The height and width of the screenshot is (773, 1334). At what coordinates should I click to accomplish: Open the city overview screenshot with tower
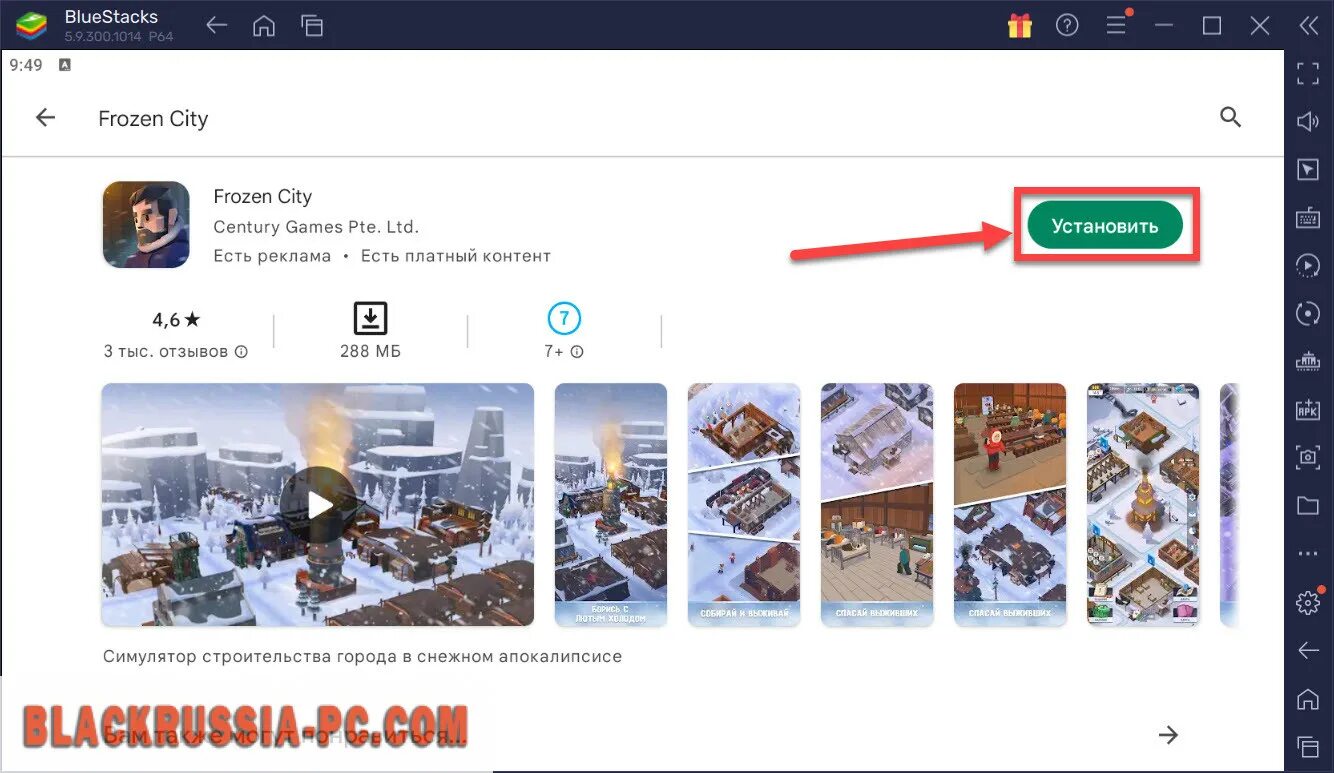pos(1143,505)
